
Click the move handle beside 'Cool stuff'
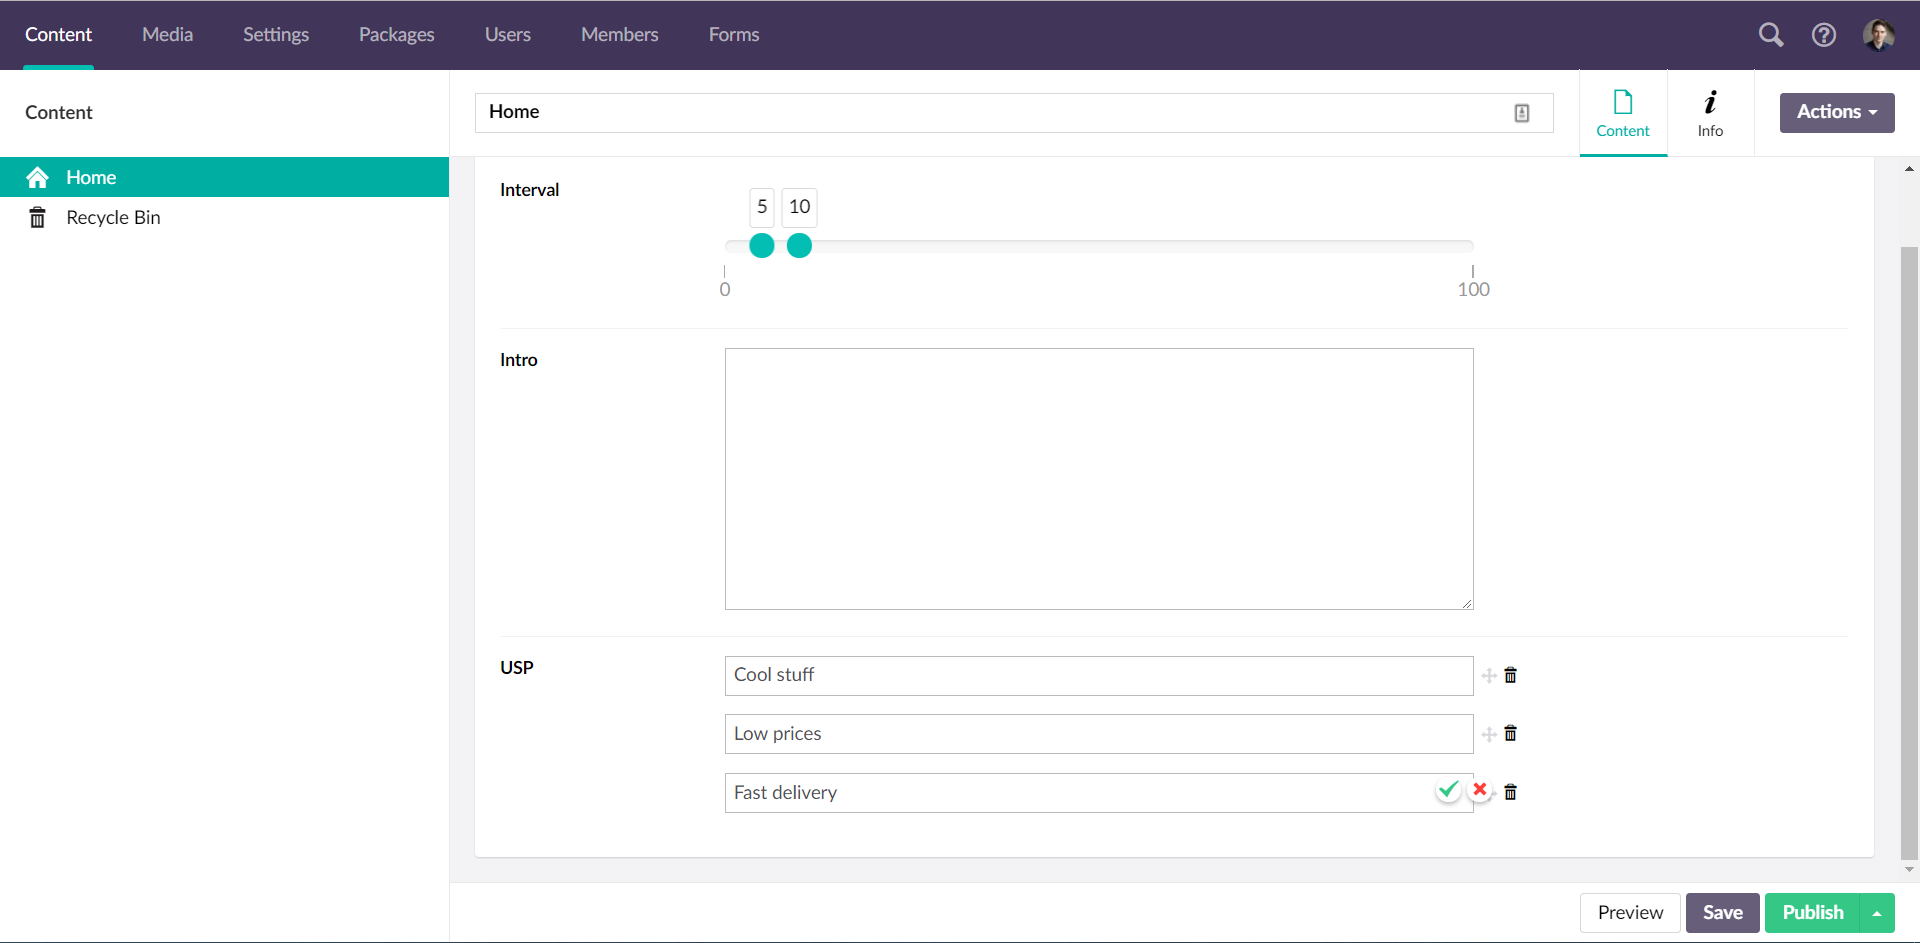click(1488, 675)
